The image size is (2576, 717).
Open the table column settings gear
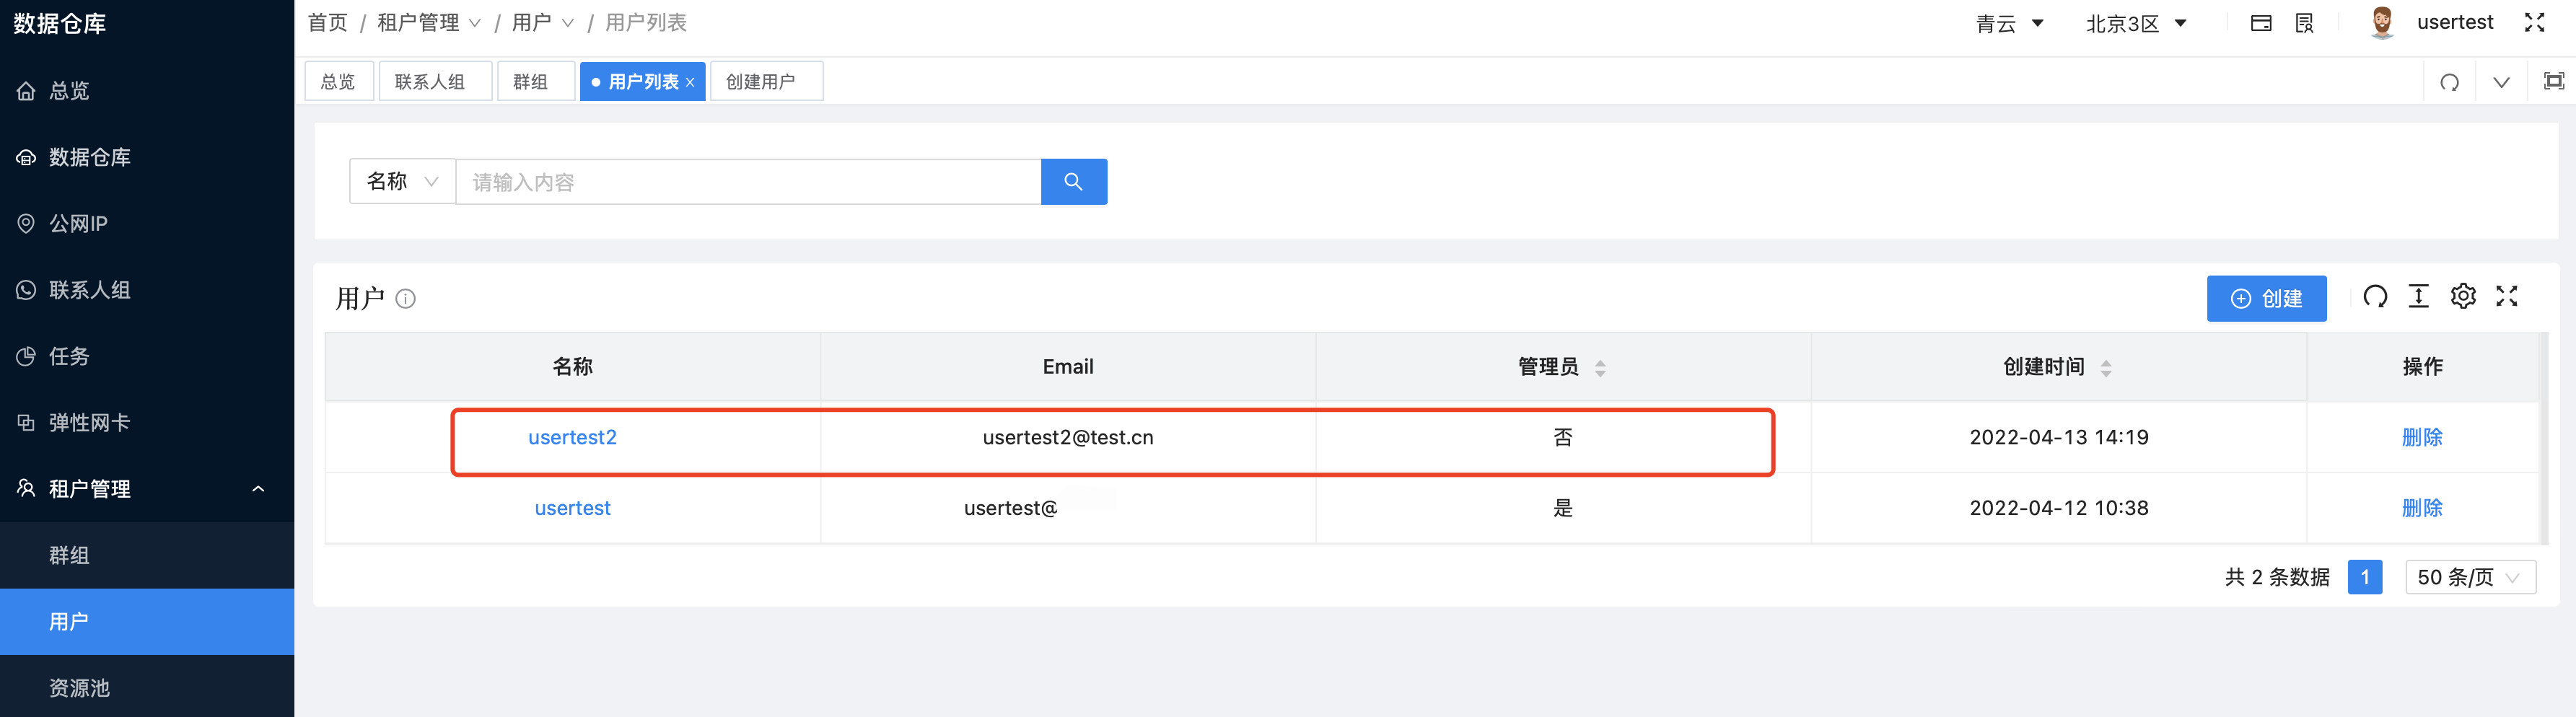tap(2463, 296)
